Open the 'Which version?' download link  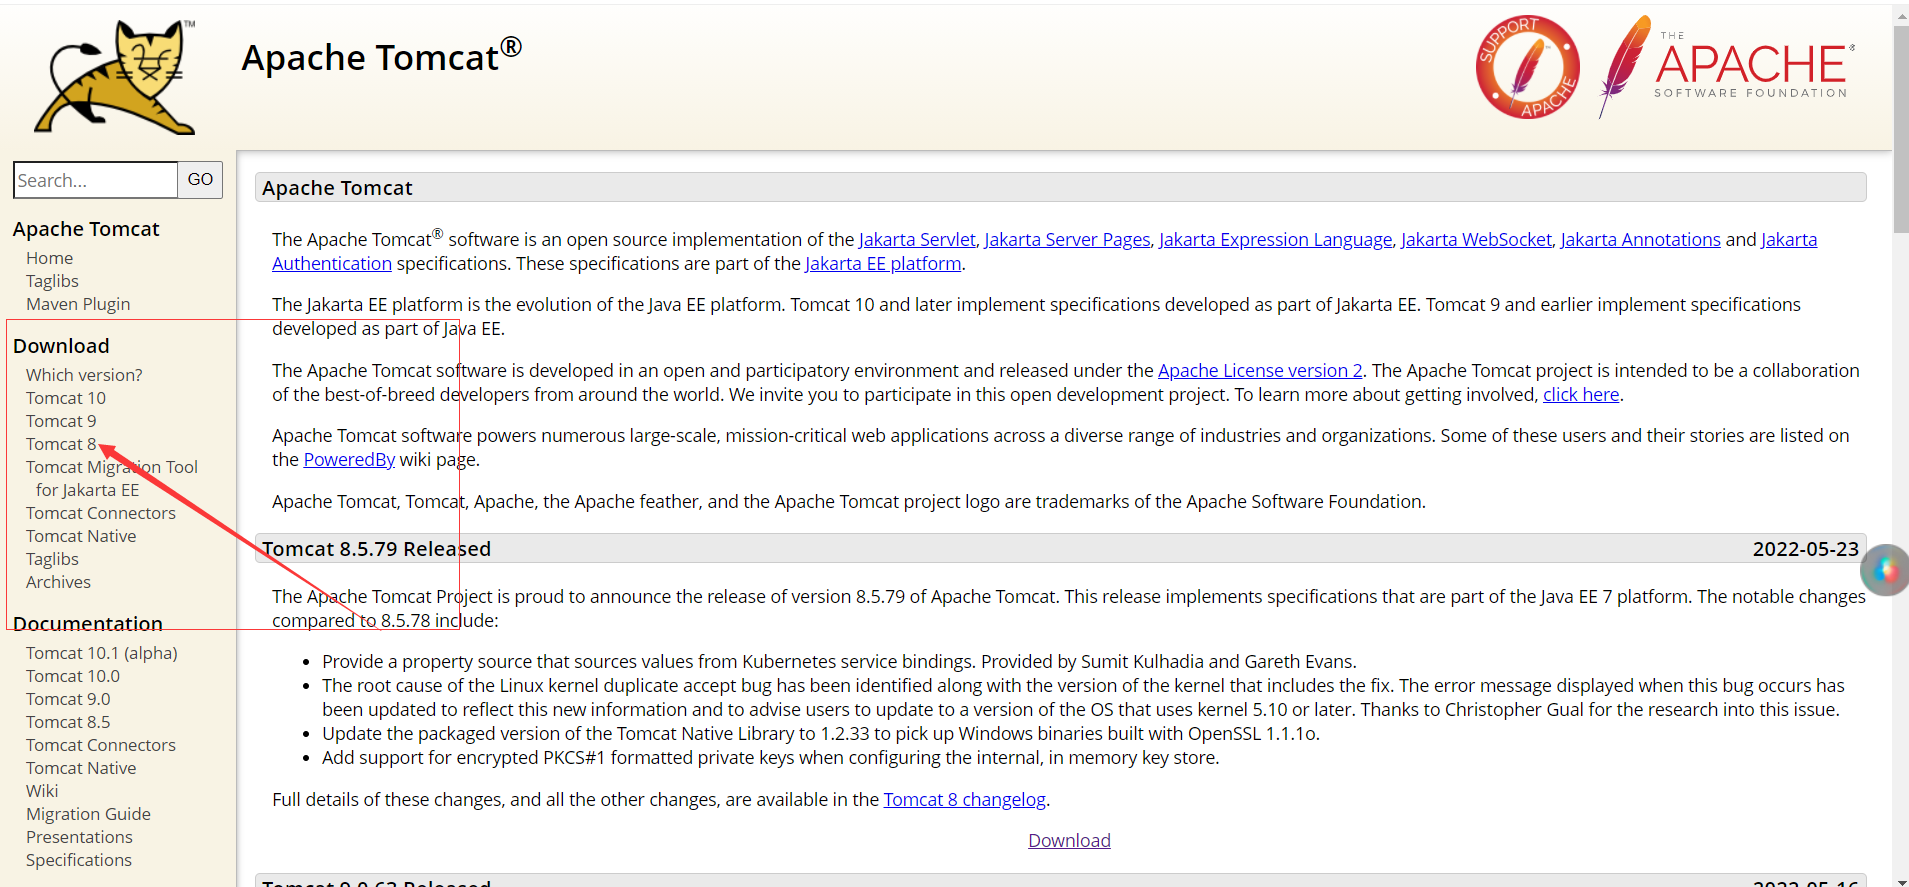84,375
